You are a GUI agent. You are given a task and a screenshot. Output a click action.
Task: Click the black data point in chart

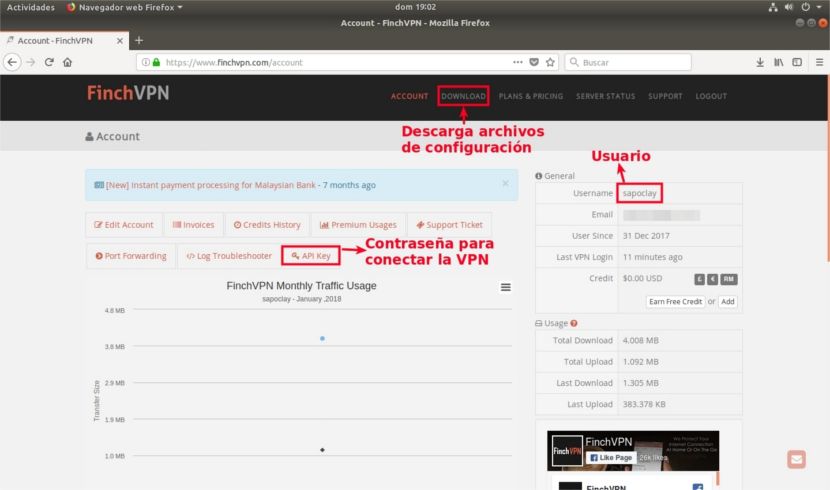(x=322, y=450)
